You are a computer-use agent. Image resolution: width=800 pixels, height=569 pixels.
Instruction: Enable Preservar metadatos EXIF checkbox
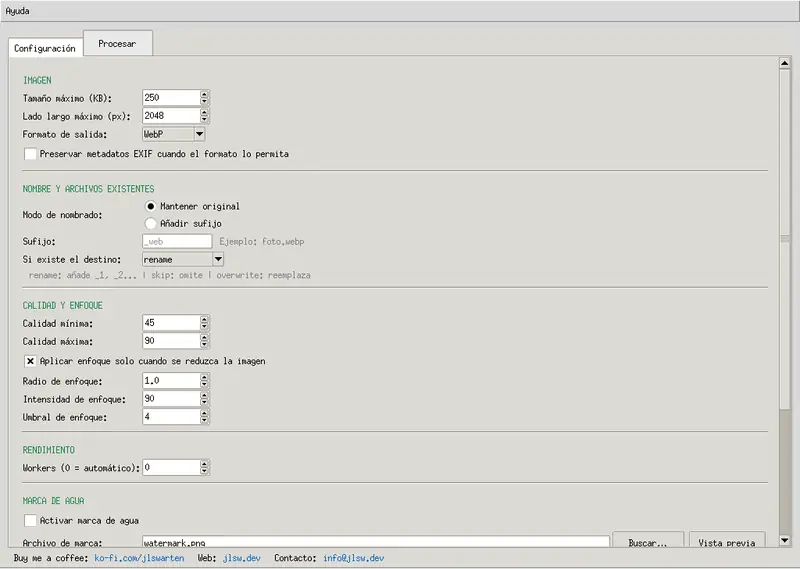click(30, 154)
